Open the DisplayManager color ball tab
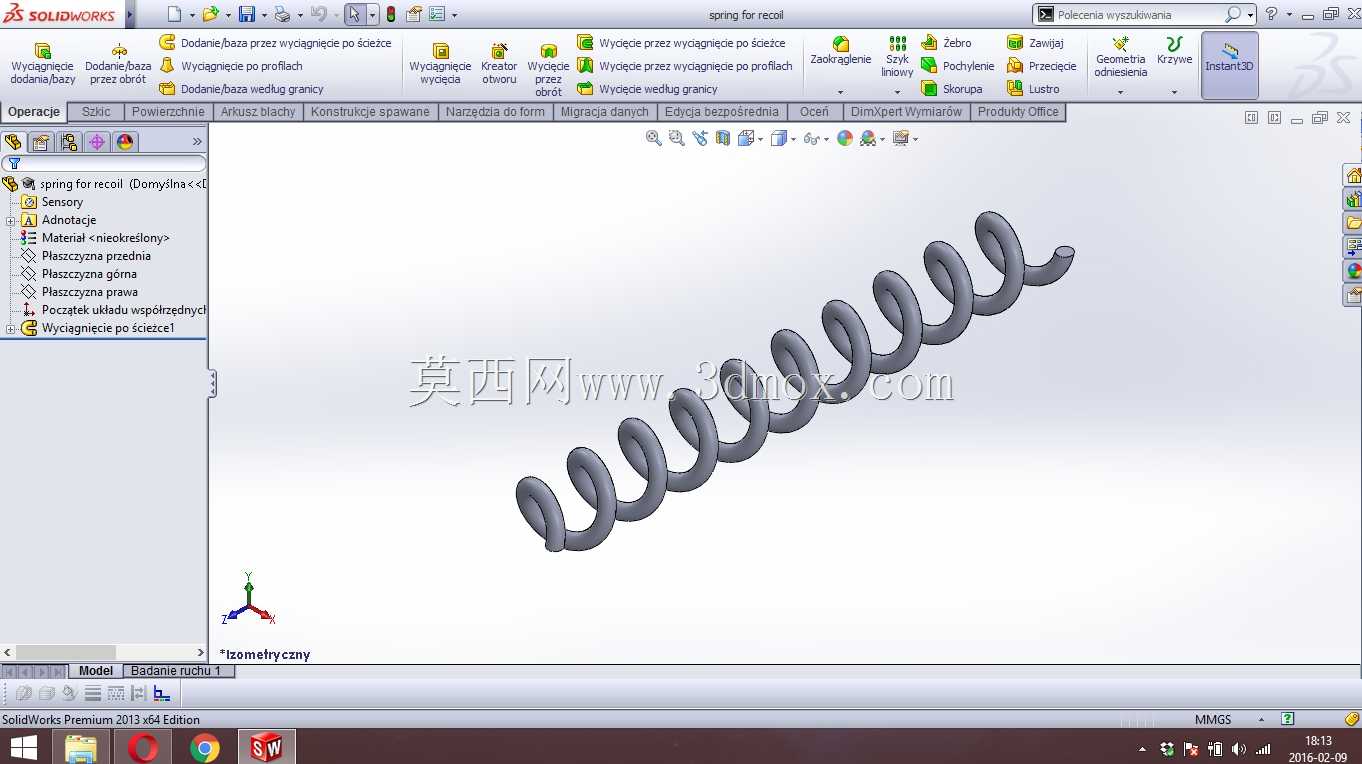The image size is (1362, 764). point(125,142)
